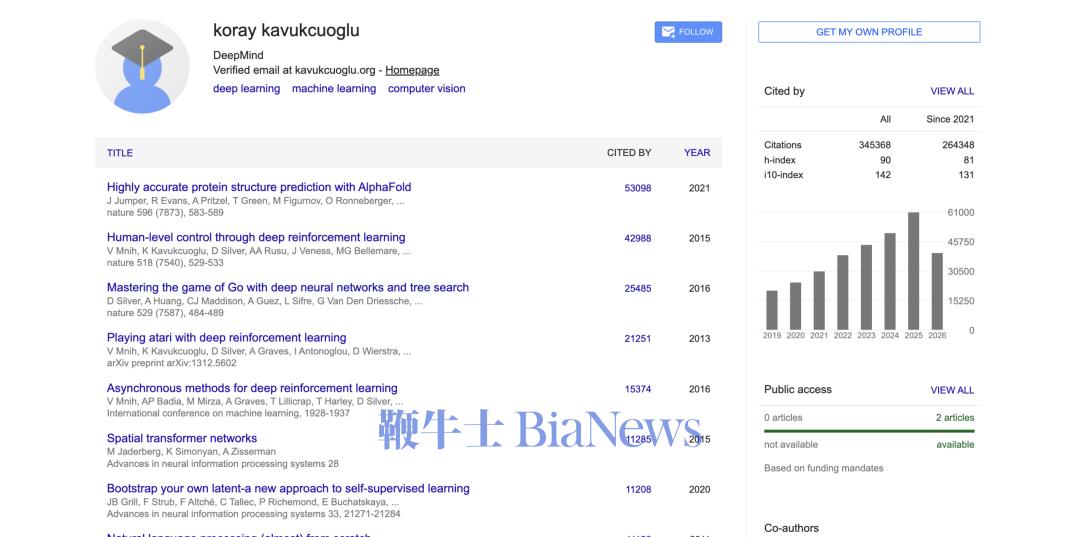
Task: Click citations since 2021 value 264348
Action: click(958, 145)
